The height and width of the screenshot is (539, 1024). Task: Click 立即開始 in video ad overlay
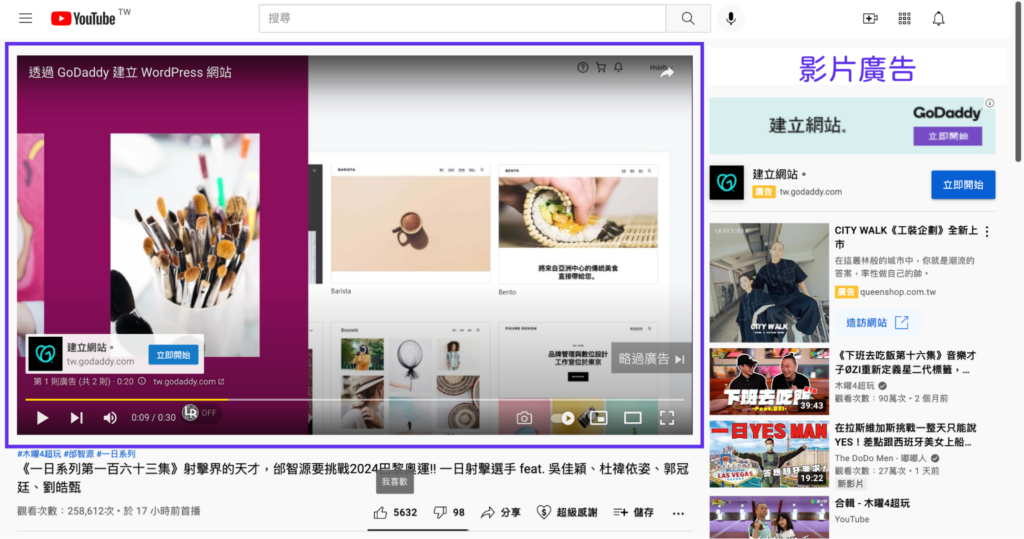[173, 355]
